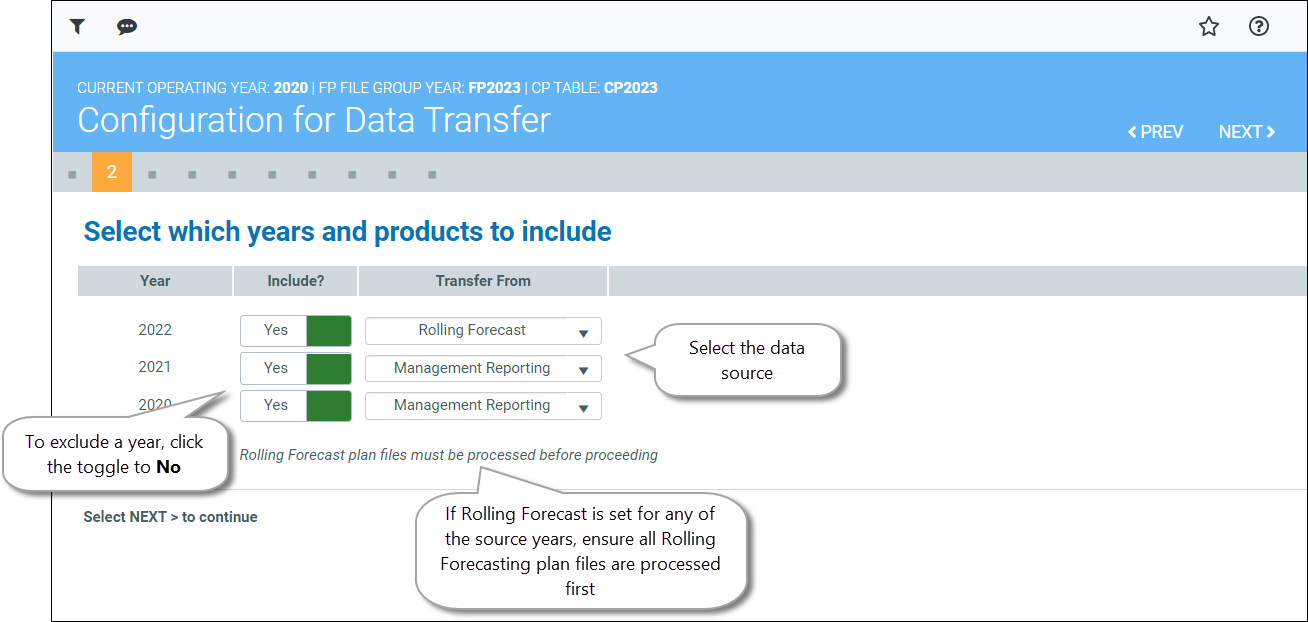Open help question mark icon
Image resolution: width=1308 pixels, height=622 pixels.
pos(1259,27)
